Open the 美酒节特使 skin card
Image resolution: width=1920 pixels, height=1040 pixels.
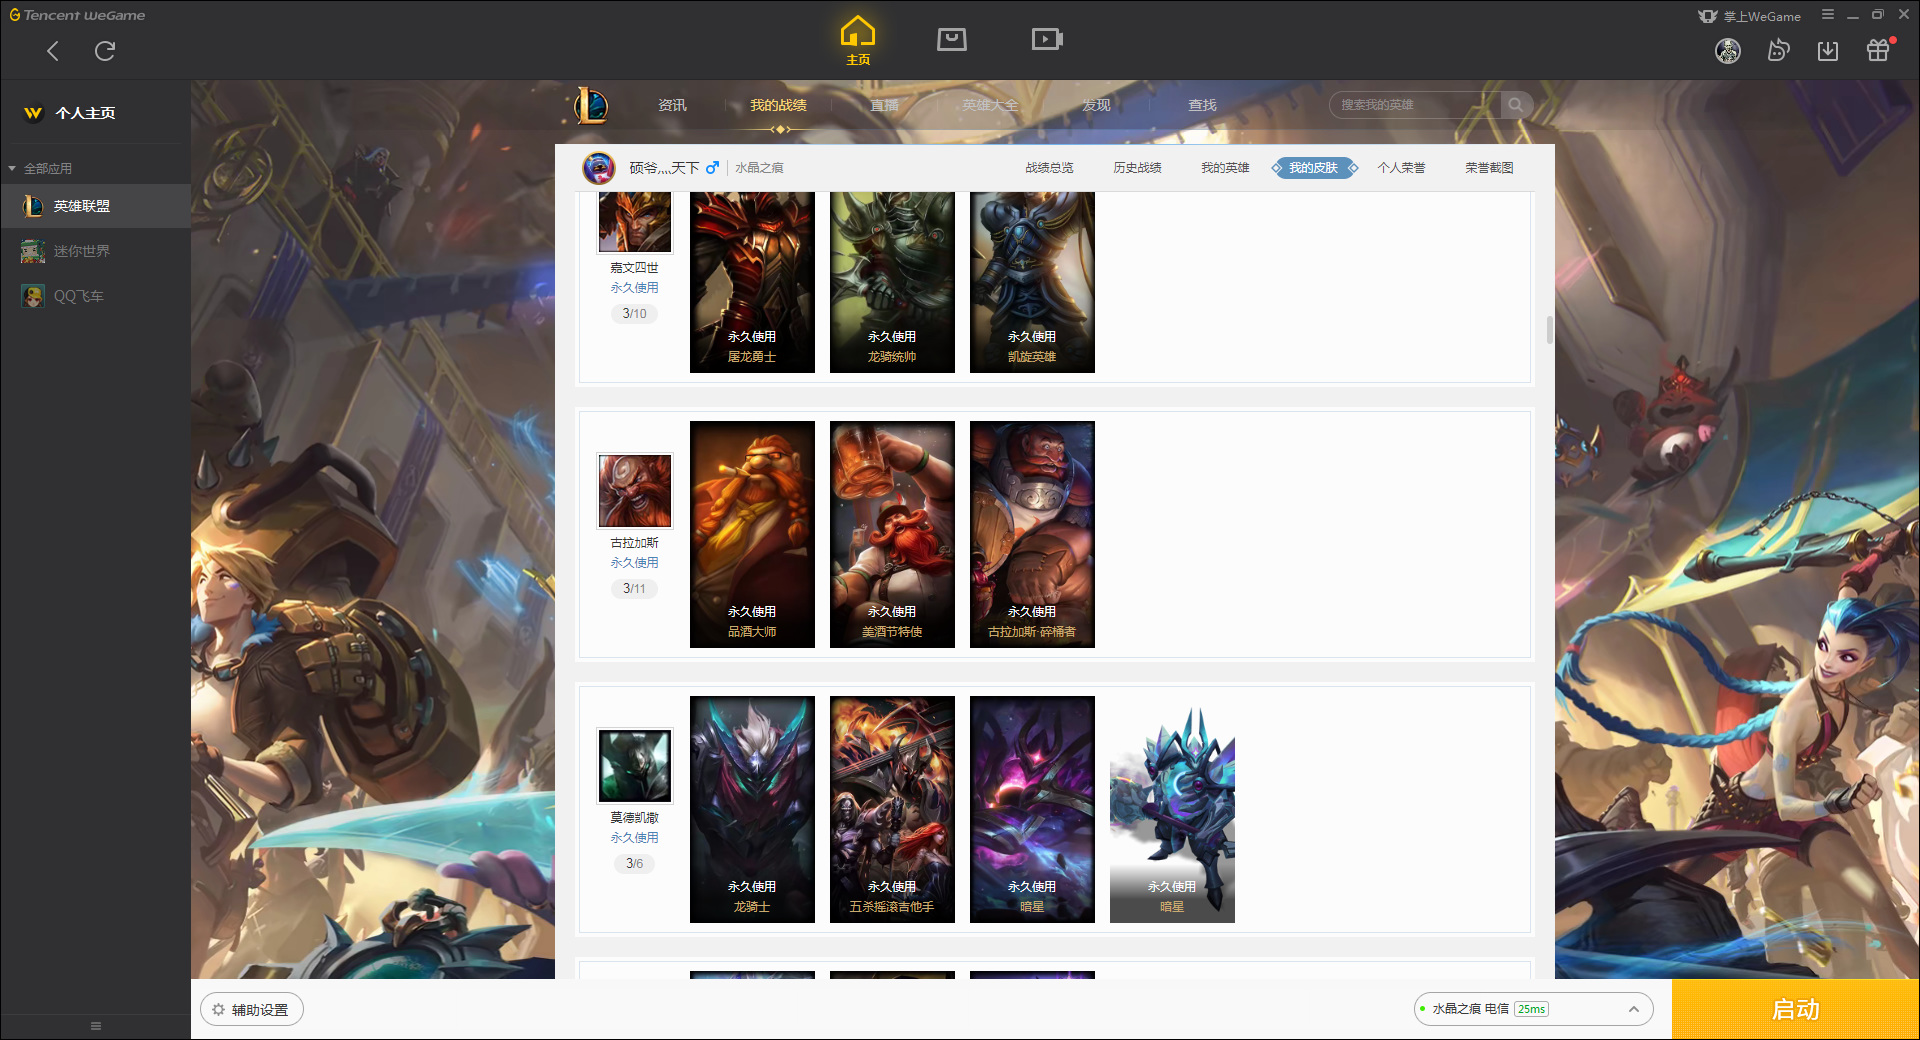coord(892,534)
